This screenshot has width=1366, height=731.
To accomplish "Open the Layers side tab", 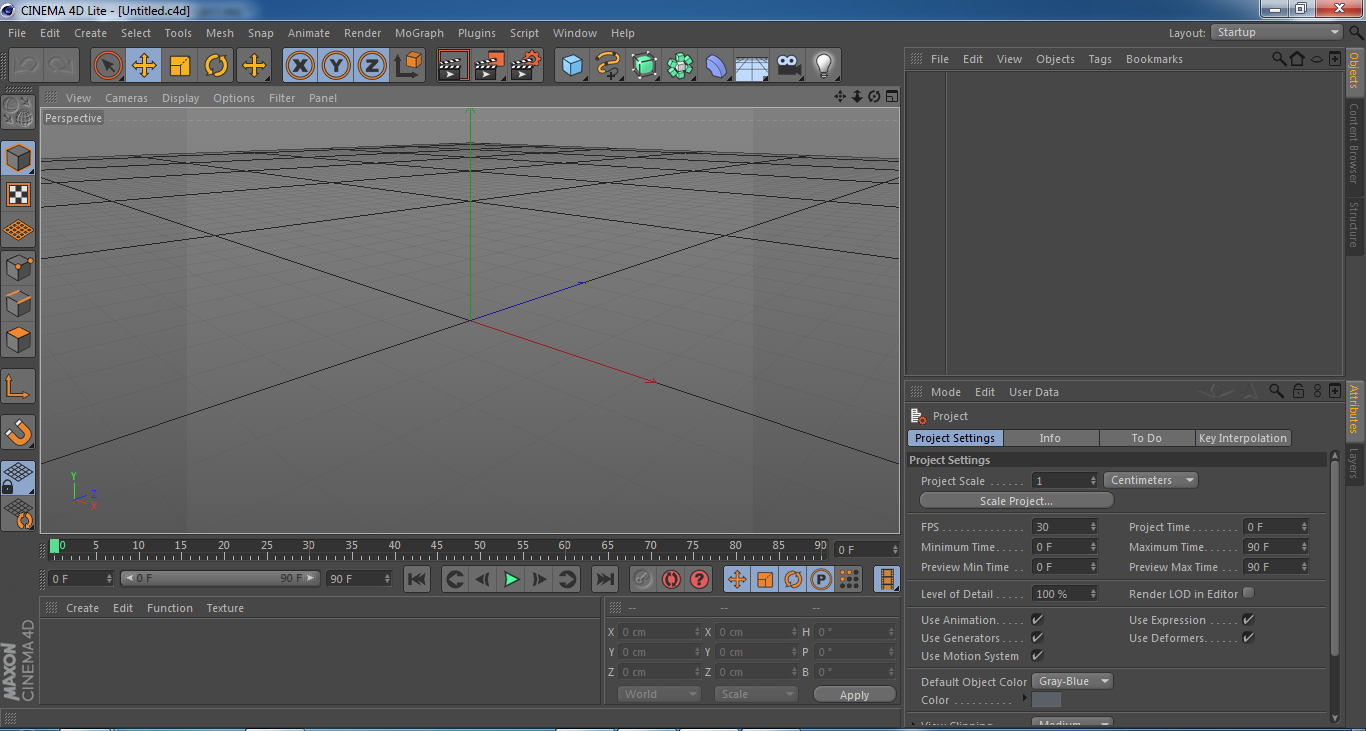I will point(1354,463).
